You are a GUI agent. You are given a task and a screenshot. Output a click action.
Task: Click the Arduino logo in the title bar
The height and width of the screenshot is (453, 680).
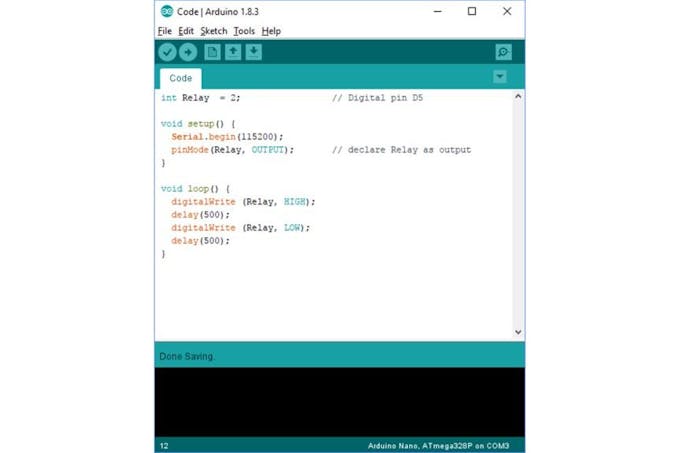click(167, 11)
